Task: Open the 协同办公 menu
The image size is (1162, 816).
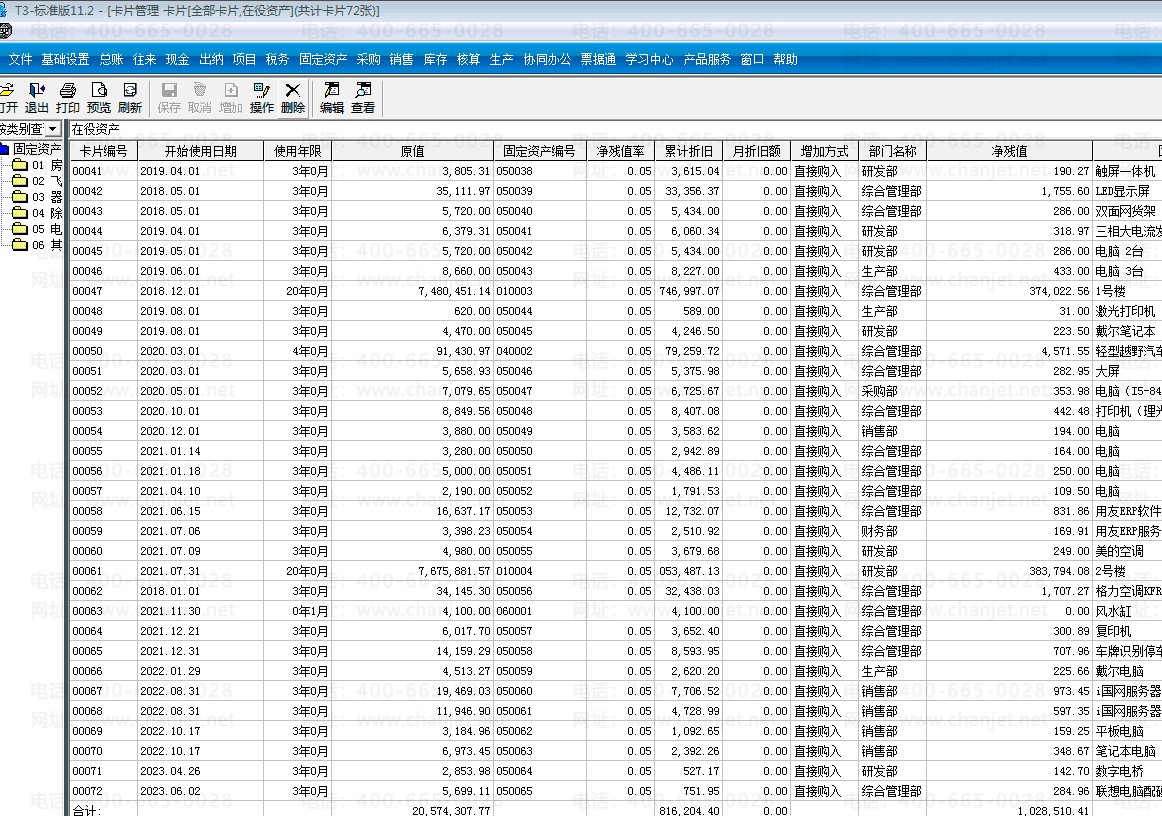Action: point(547,59)
